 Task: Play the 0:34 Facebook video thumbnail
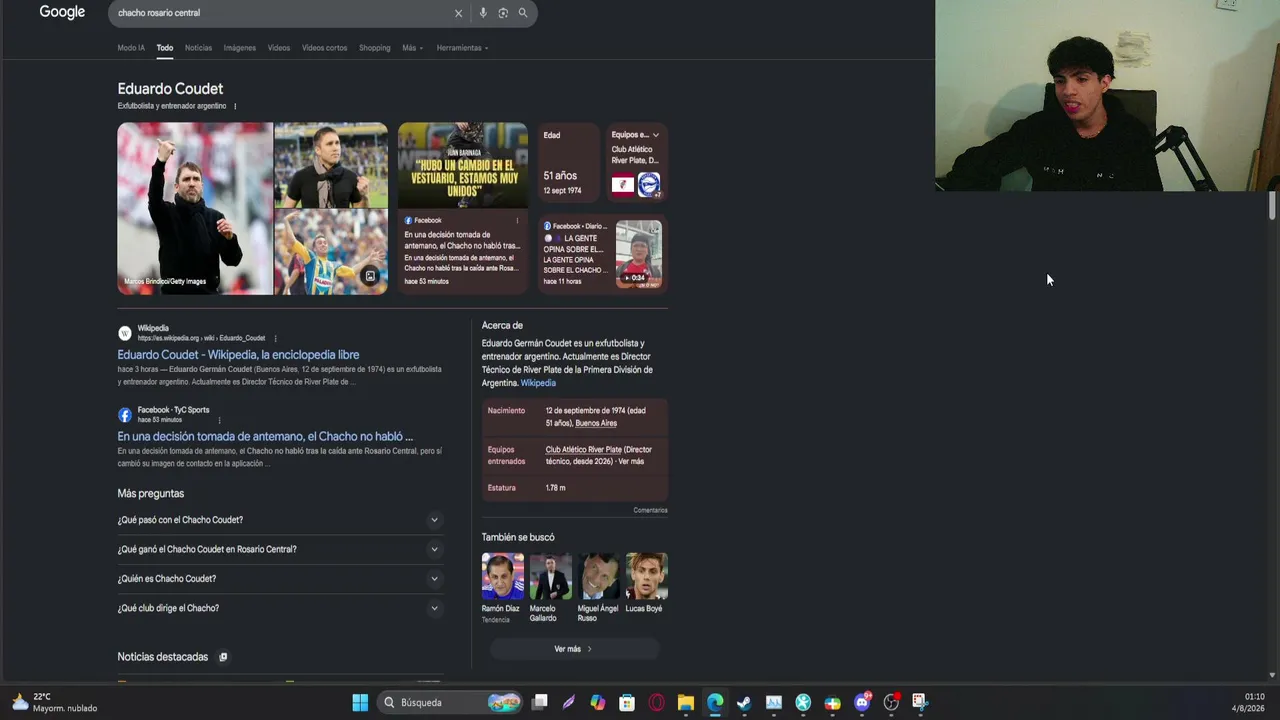click(x=638, y=255)
